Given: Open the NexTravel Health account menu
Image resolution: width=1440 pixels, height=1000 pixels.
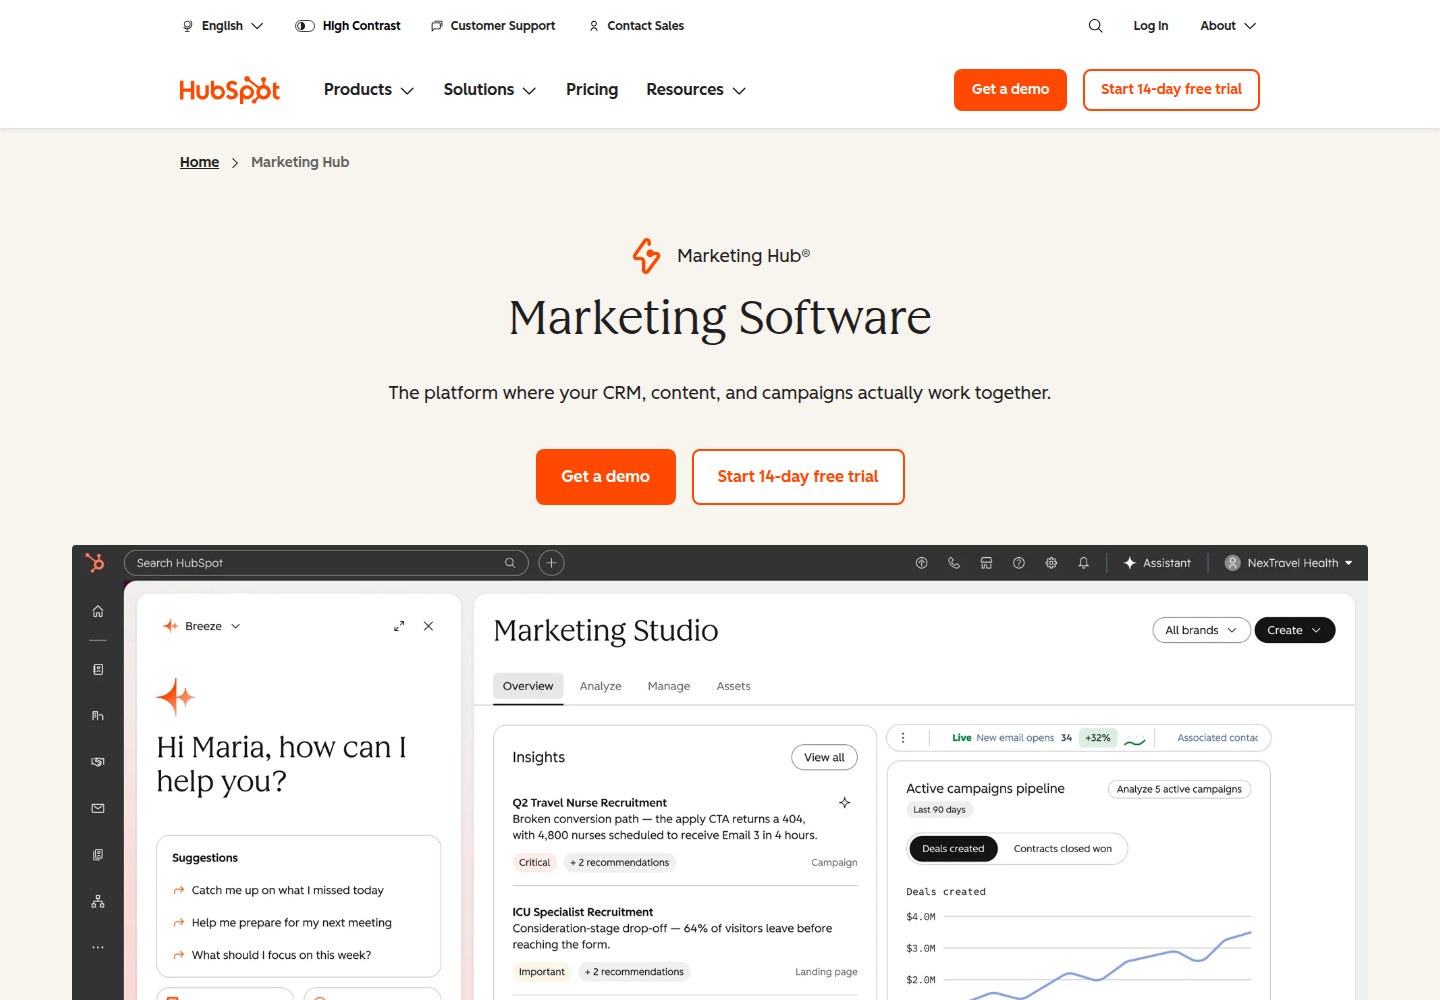Looking at the screenshot, I should click(1289, 563).
